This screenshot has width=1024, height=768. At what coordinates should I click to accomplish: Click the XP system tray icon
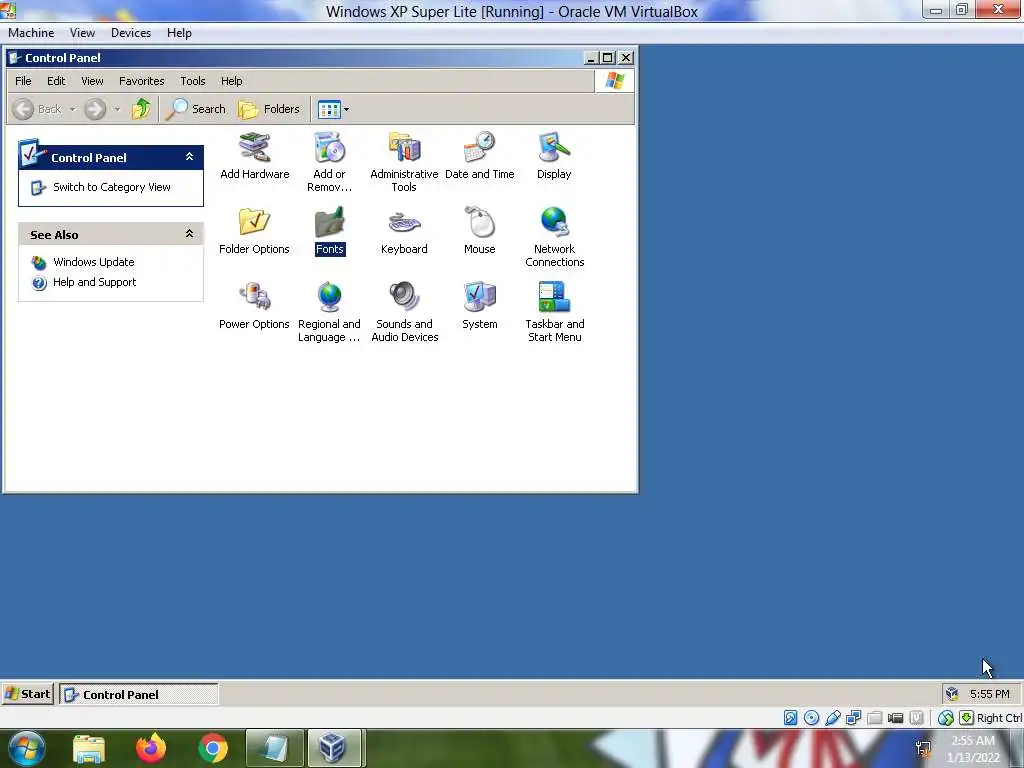coord(952,694)
